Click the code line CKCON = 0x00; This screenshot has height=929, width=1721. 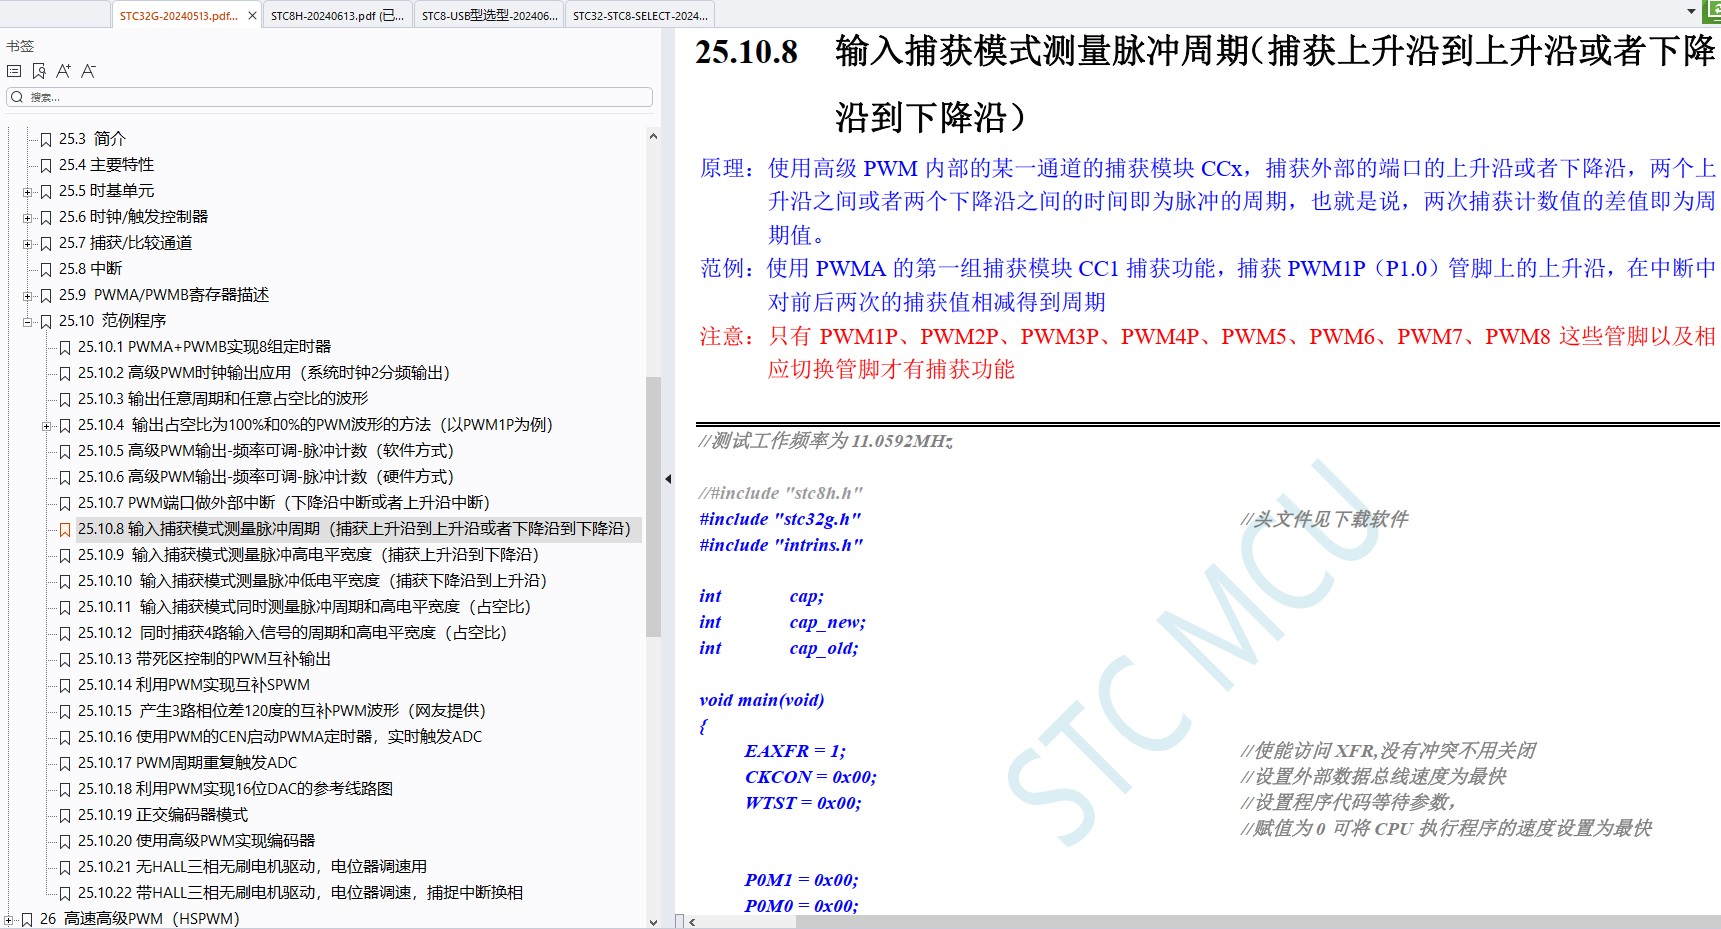810,777
